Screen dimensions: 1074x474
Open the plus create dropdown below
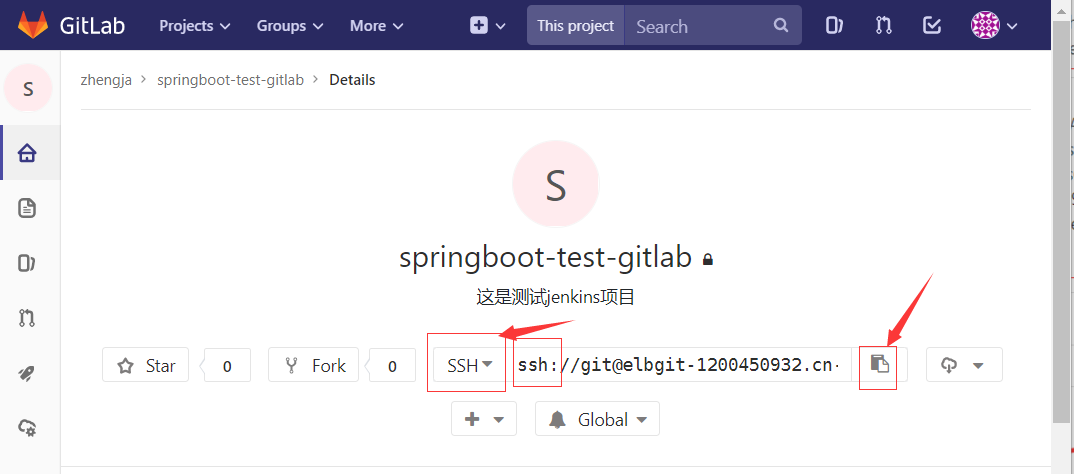[x=484, y=419]
